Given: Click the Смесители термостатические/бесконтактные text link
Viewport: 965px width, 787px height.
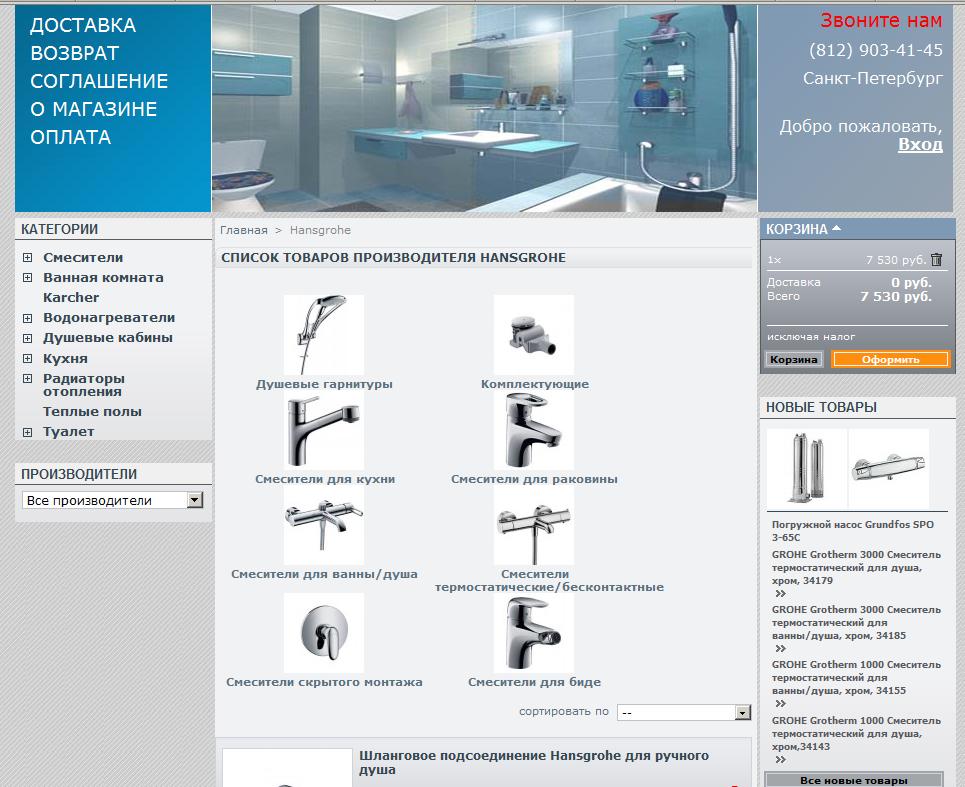Looking at the screenshot, I should [x=549, y=581].
